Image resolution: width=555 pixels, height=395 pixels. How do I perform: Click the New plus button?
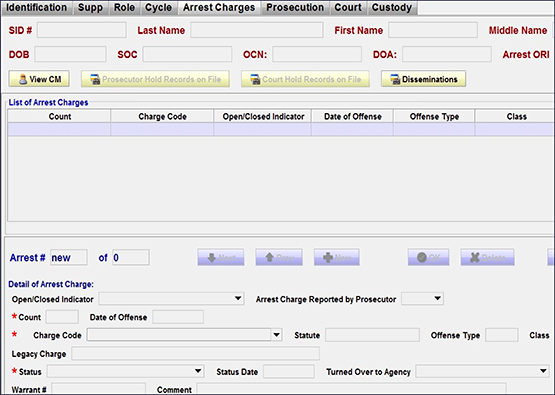click(337, 257)
